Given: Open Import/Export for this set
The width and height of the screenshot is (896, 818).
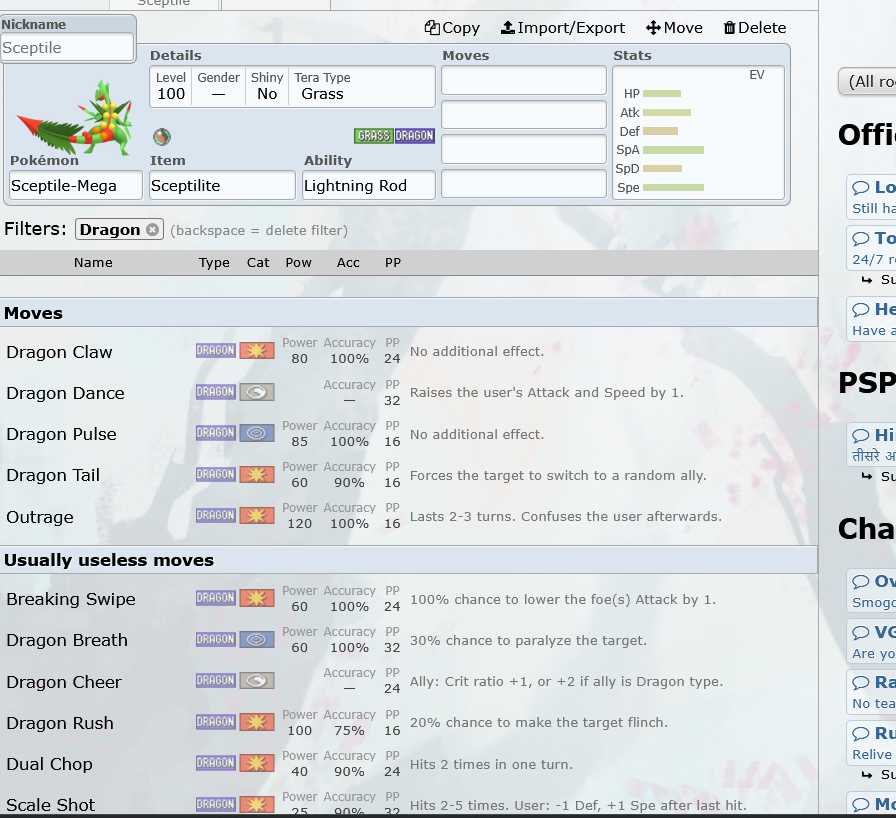Looking at the screenshot, I should [563, 27].
